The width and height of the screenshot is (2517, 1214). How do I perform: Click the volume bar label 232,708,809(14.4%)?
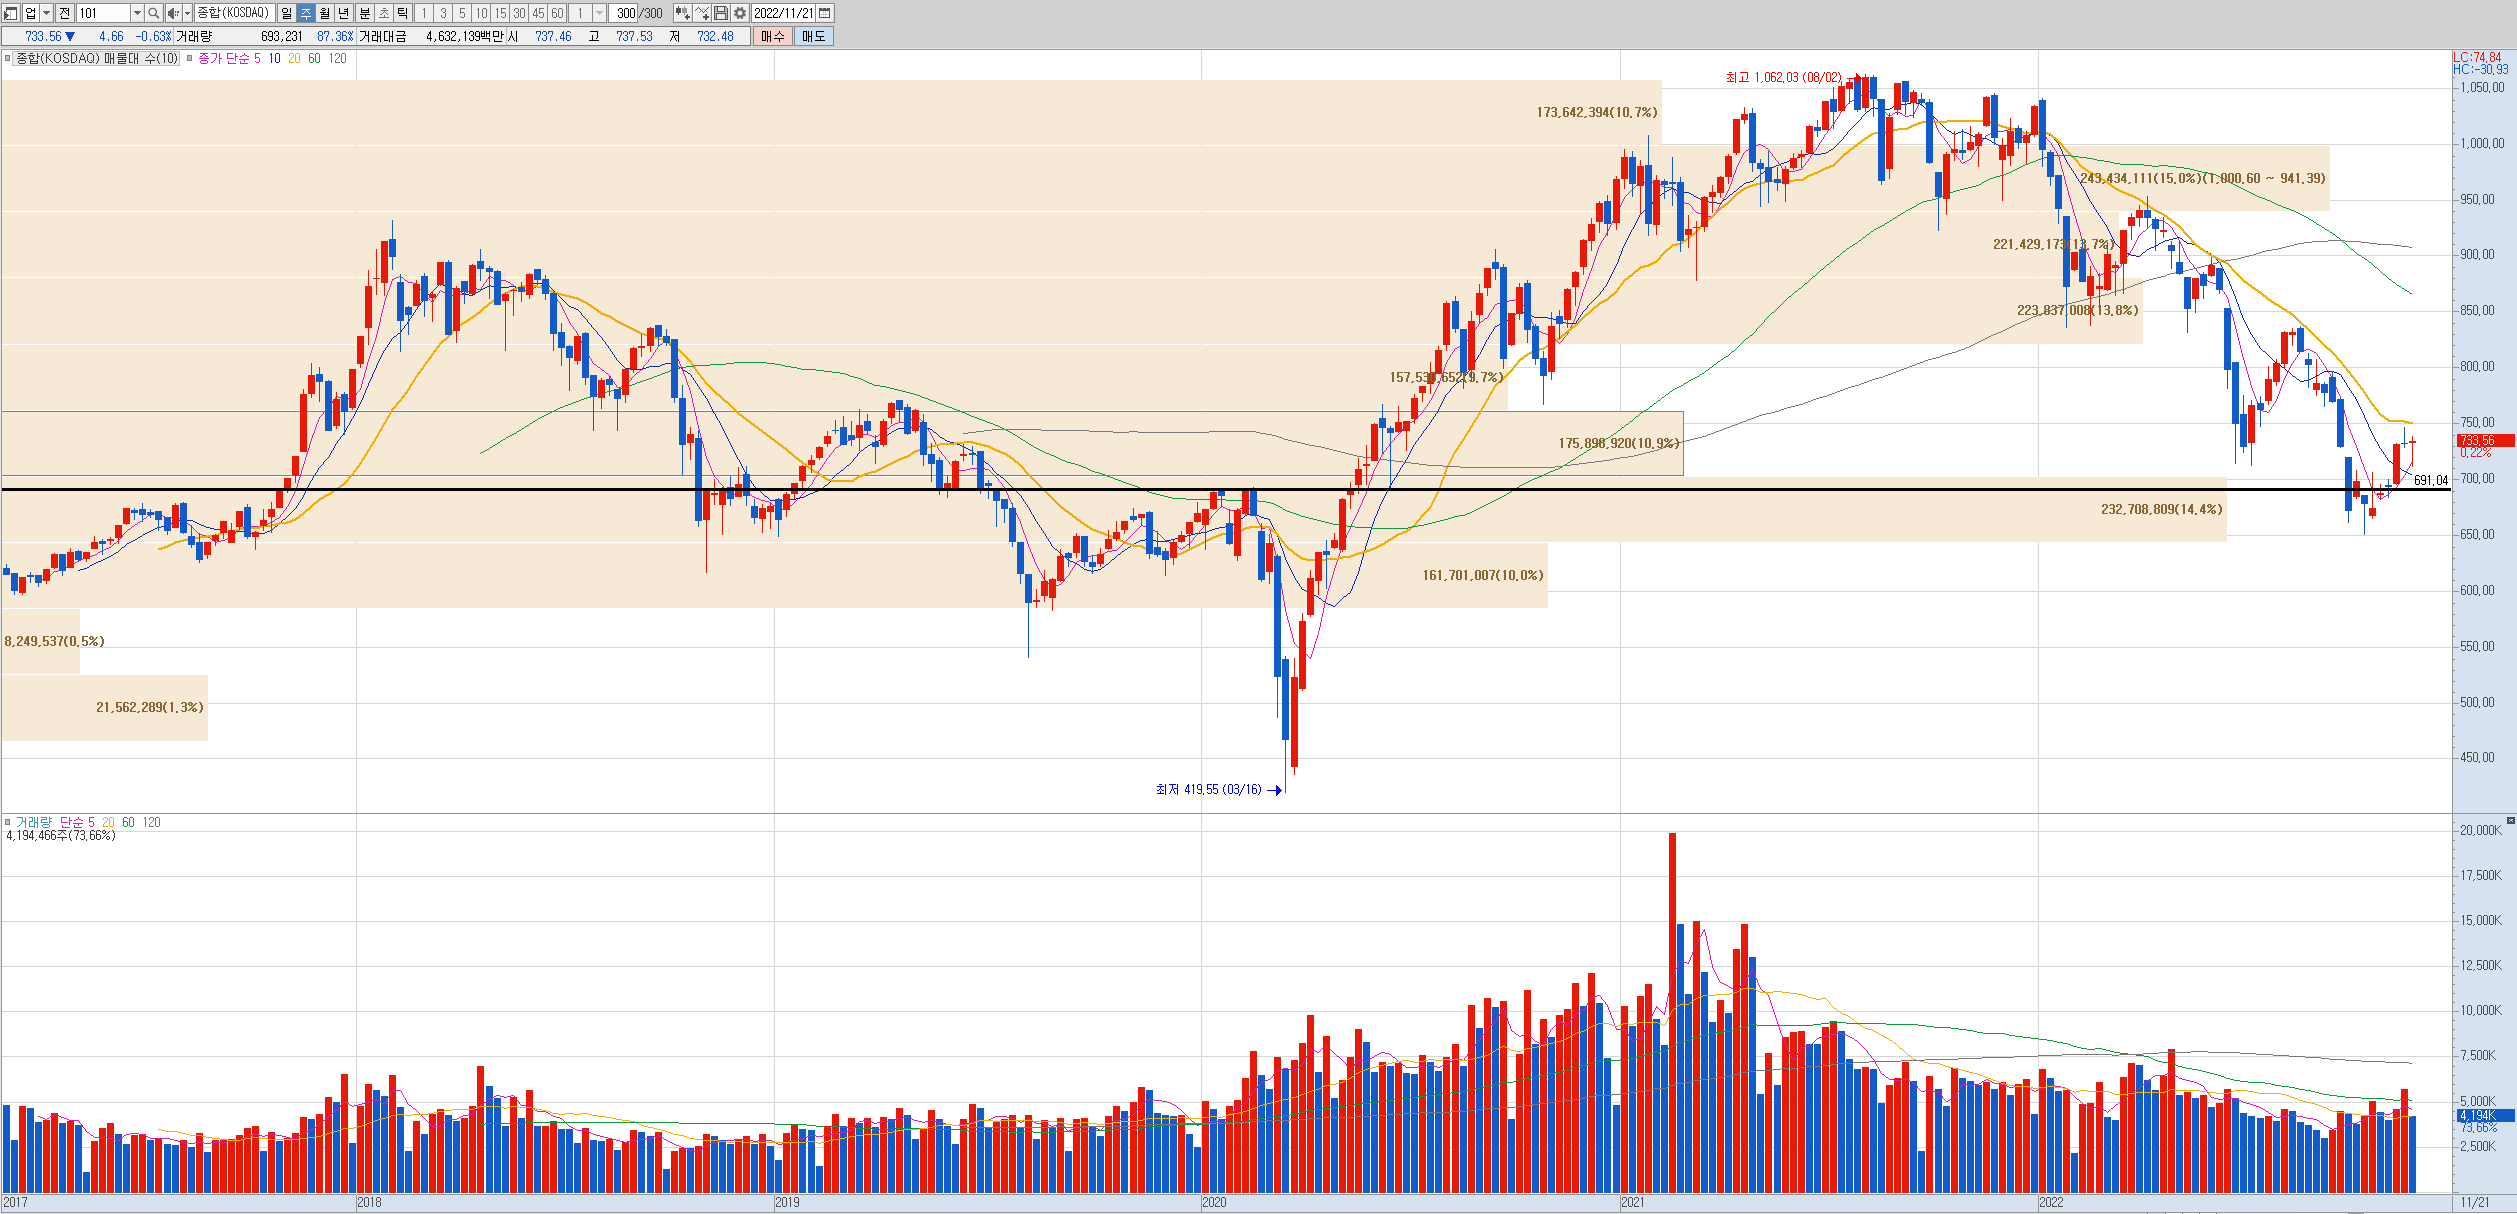click(2161, 509)
